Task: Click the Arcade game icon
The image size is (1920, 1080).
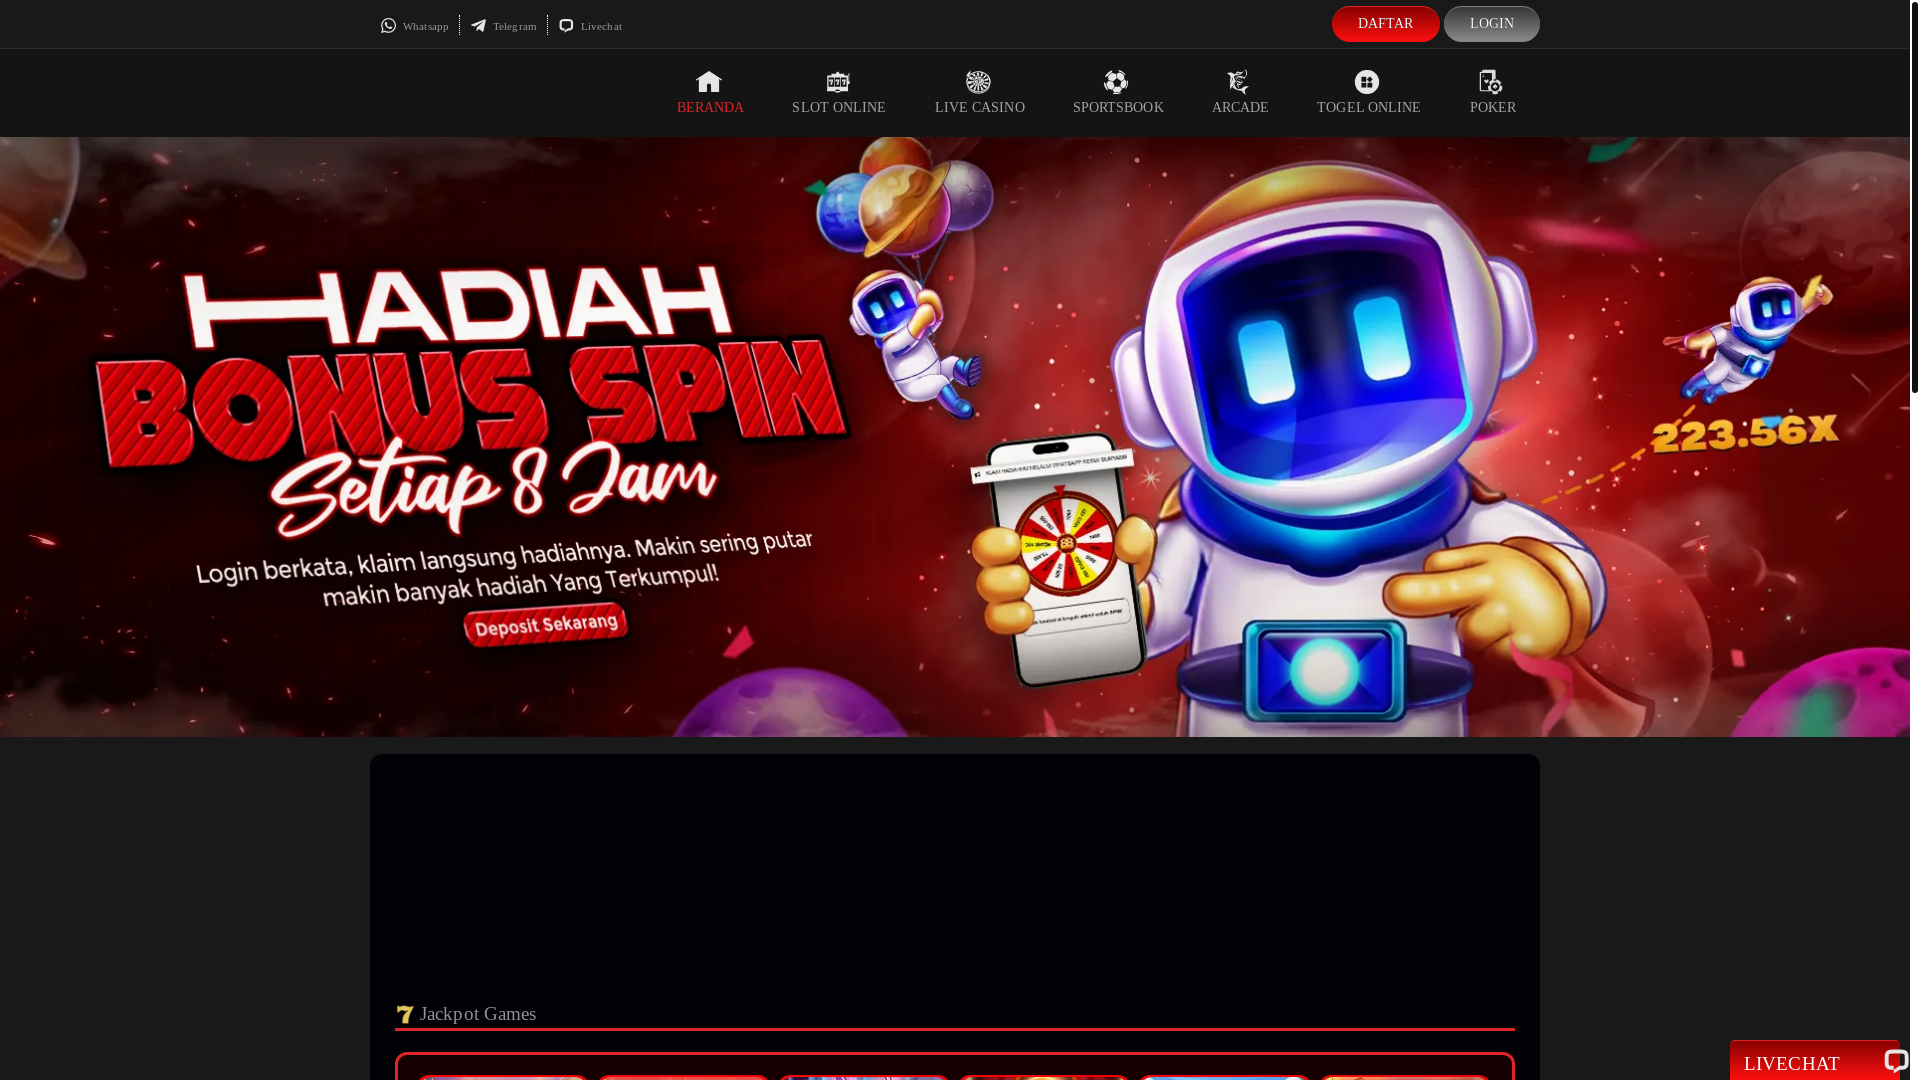Action: tap(1238, 82)
